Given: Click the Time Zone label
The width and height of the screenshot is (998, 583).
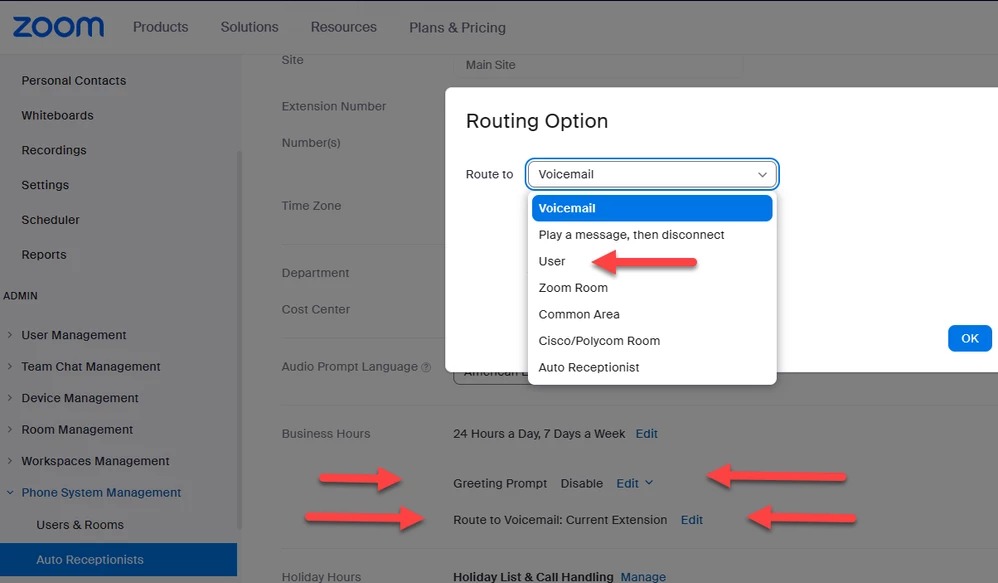Looking at the screenshot, I should [311, 206].
